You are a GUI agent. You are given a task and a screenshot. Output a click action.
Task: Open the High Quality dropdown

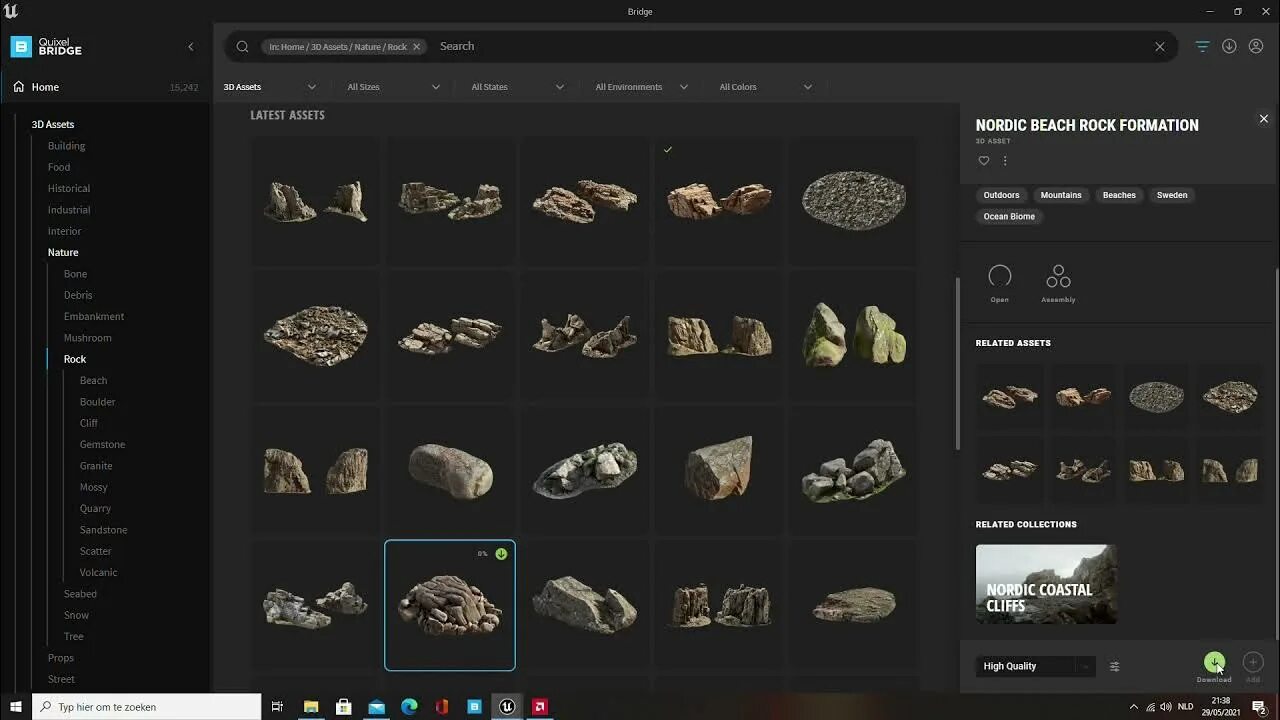[x=1034, y=666]
